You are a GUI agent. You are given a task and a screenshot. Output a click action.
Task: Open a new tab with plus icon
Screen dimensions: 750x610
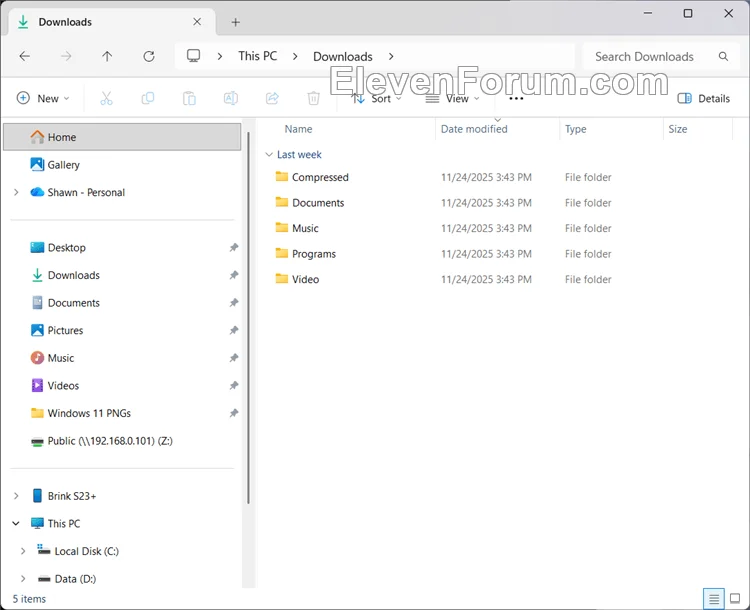click(x=235, y=22)
